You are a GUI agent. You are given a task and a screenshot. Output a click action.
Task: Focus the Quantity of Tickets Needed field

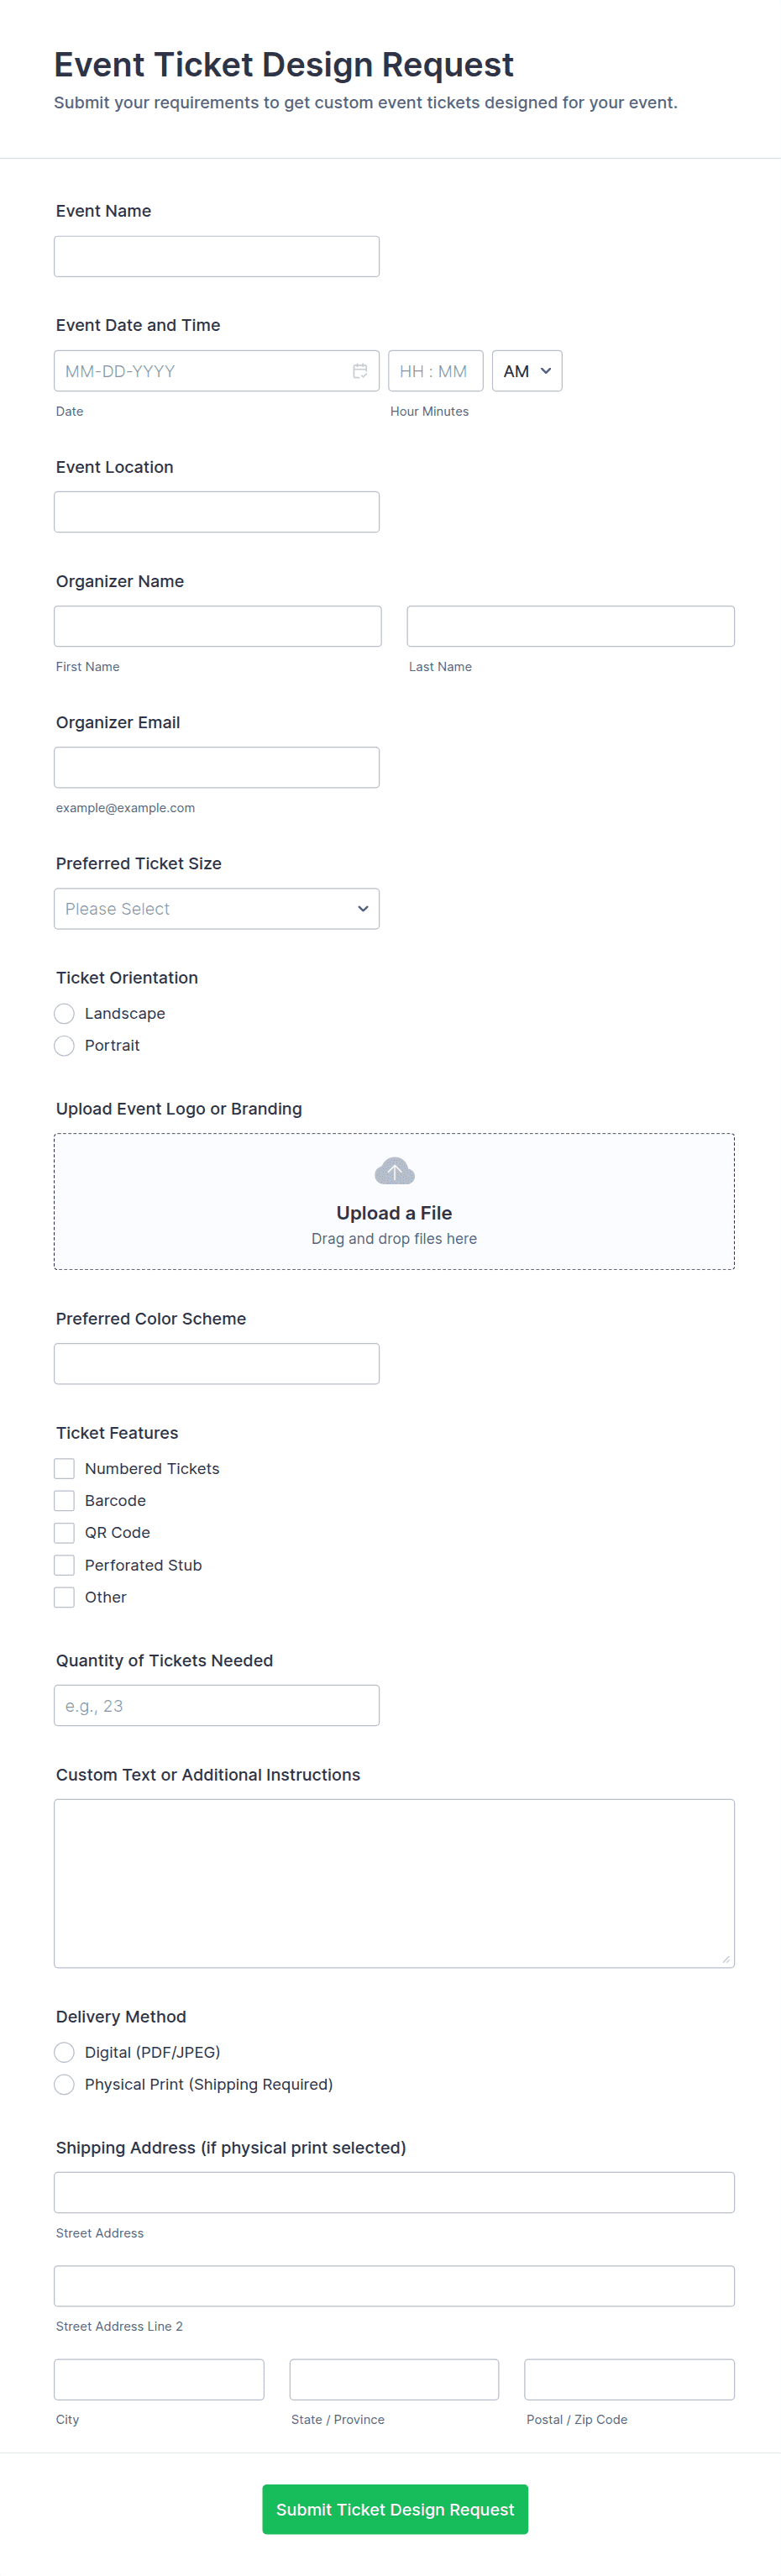pos(216,1705)
